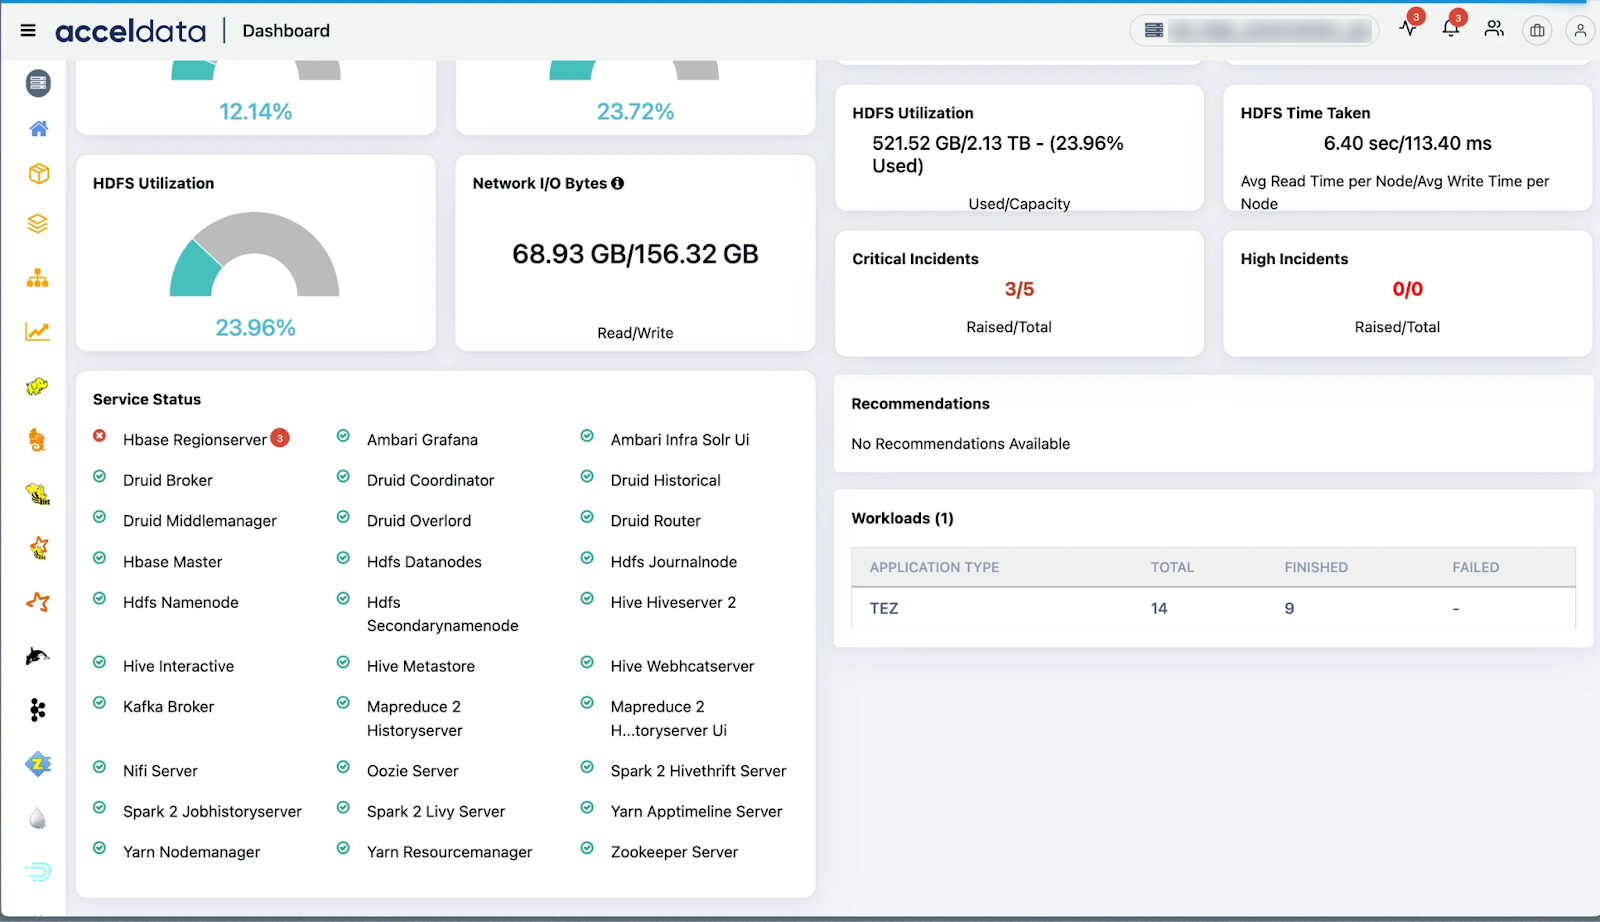
Task: Open the hamburger navigation menu
Action: coord(28,31)
